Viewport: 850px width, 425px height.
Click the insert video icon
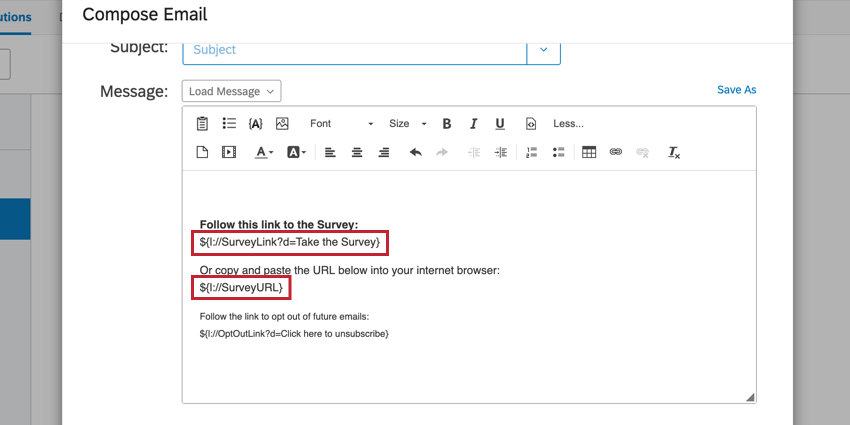(x=229, y=152)
